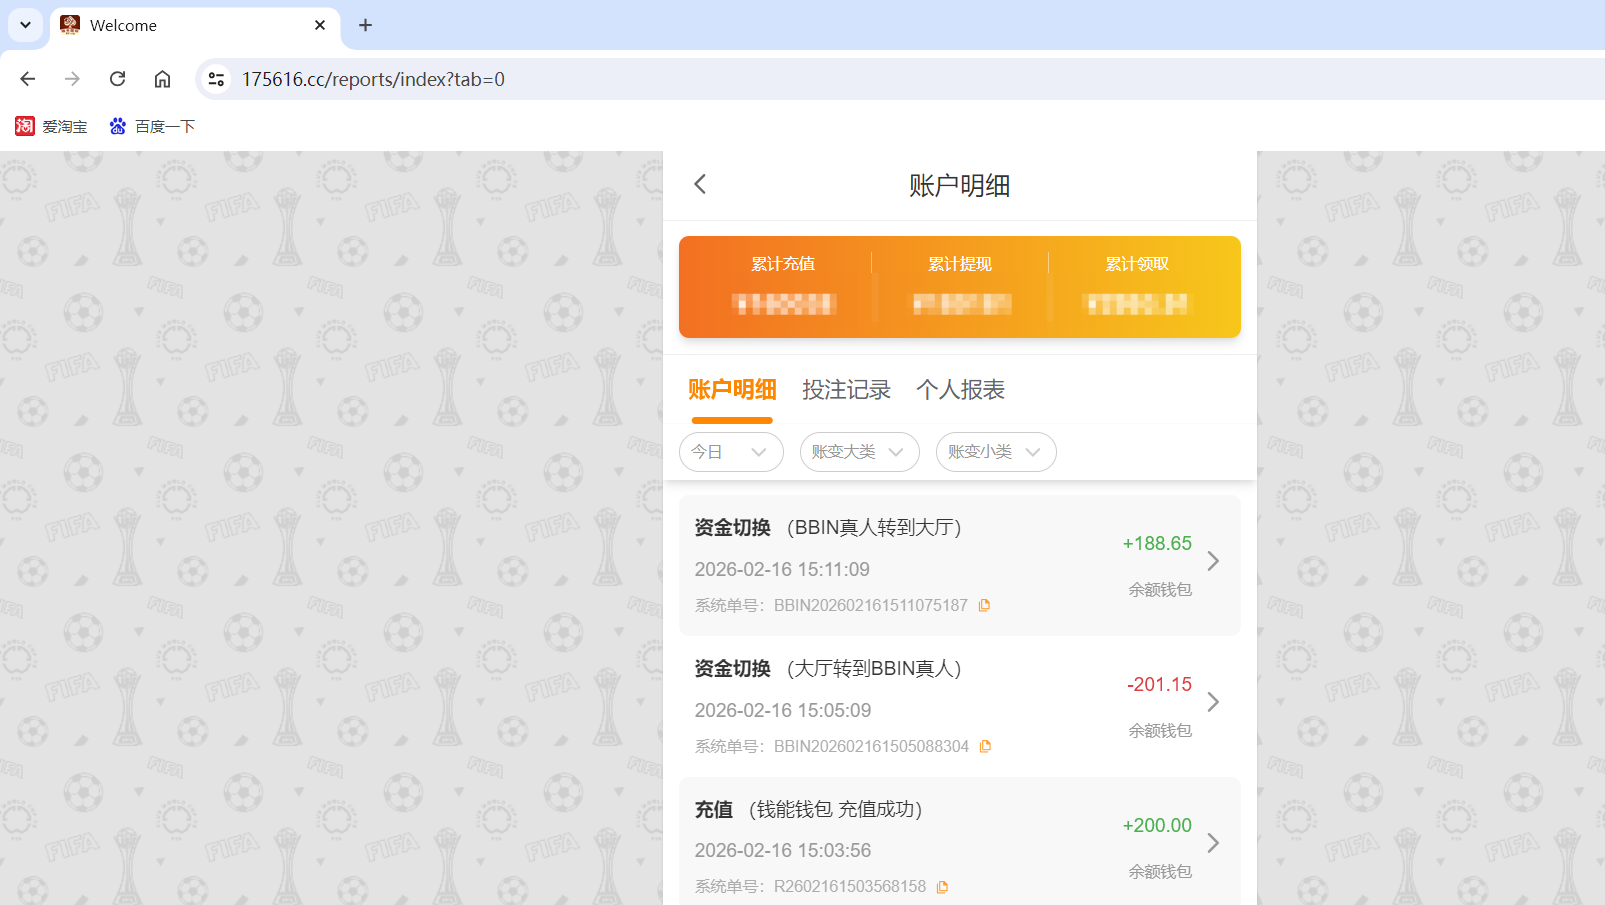Copy the BBIN202602161505088304 order number
Screen dimensions: 1605x905
click(x=986, y=746)
